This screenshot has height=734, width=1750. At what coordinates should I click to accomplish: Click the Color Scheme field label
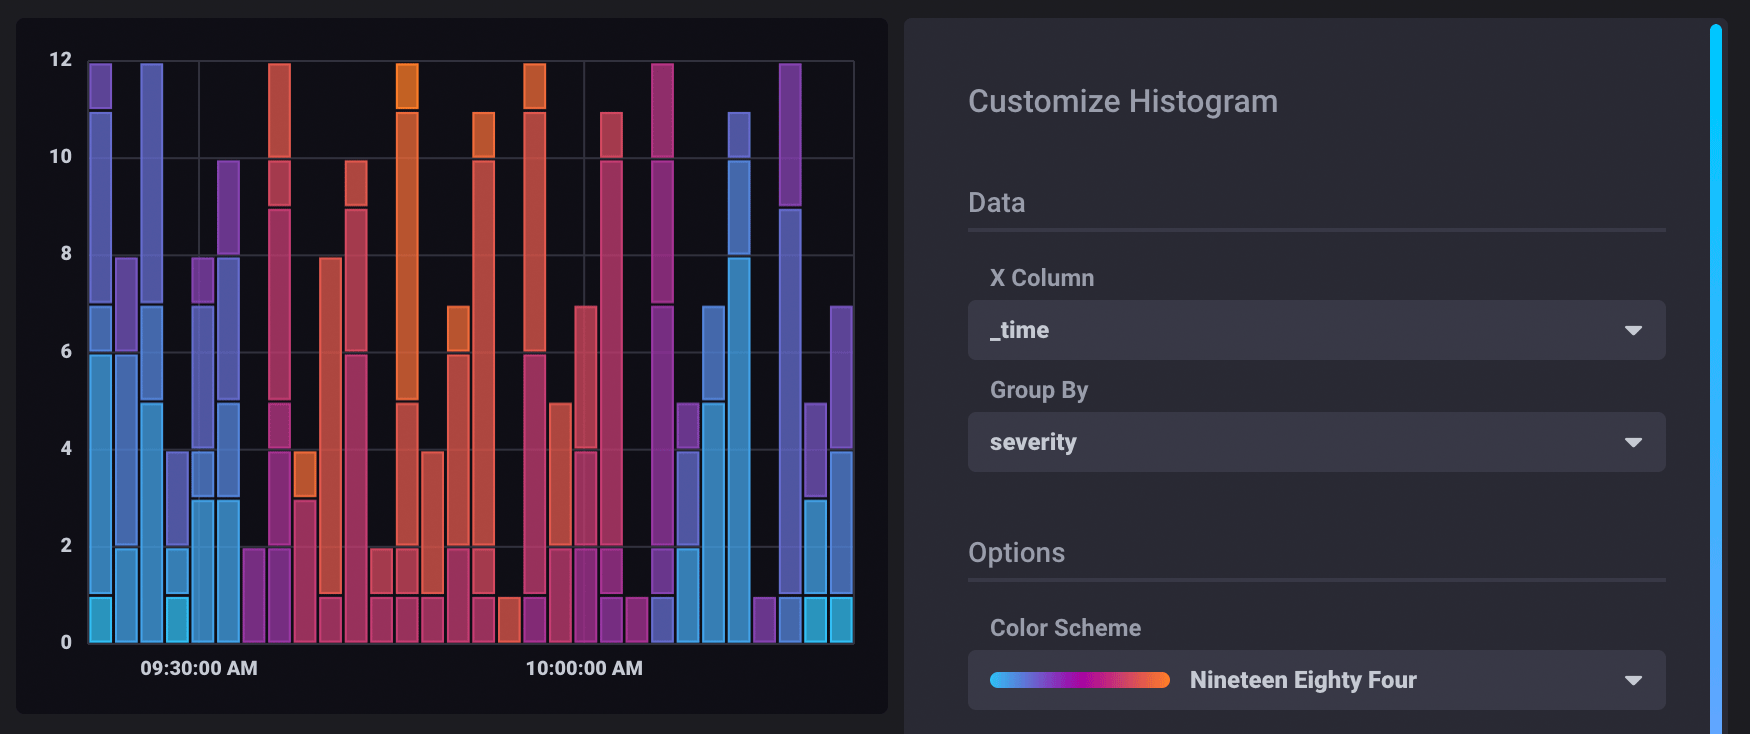coord(1065,628)
